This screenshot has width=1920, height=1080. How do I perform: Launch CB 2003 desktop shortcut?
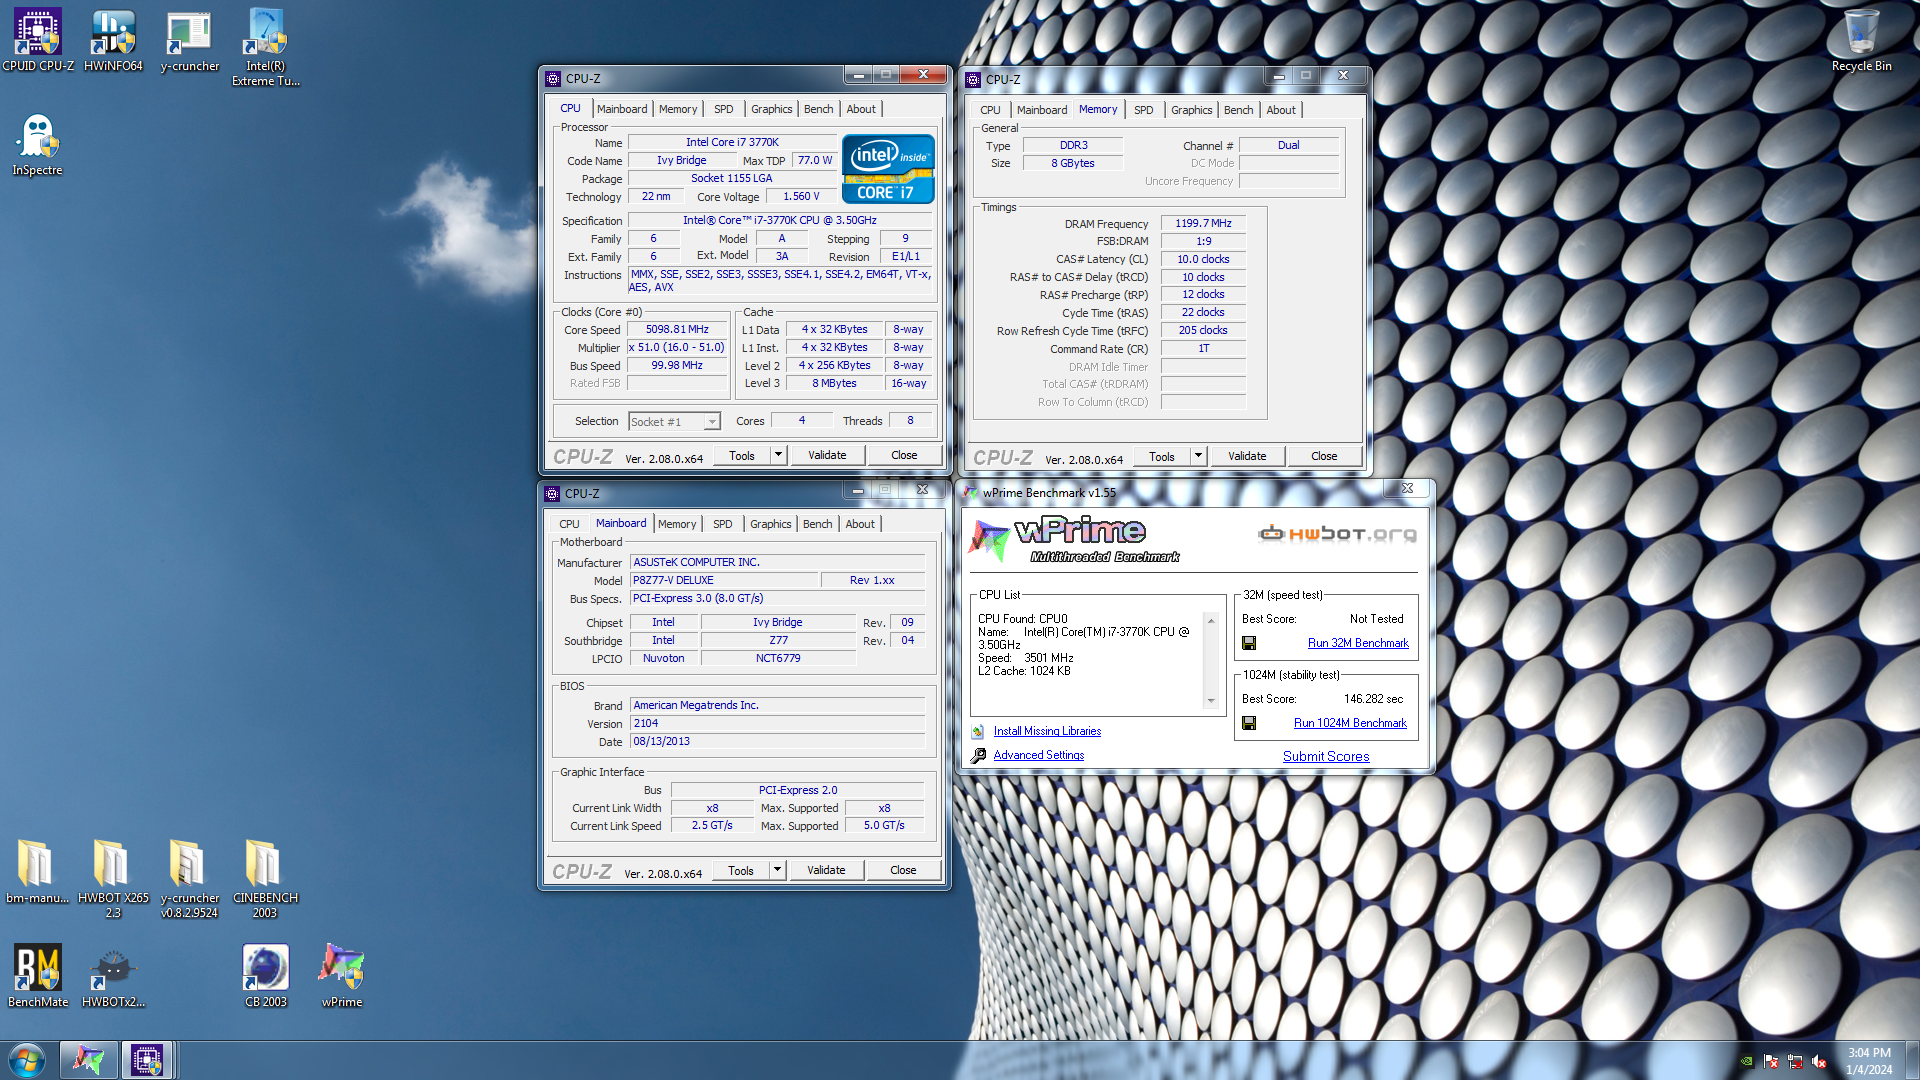(265, 976)
